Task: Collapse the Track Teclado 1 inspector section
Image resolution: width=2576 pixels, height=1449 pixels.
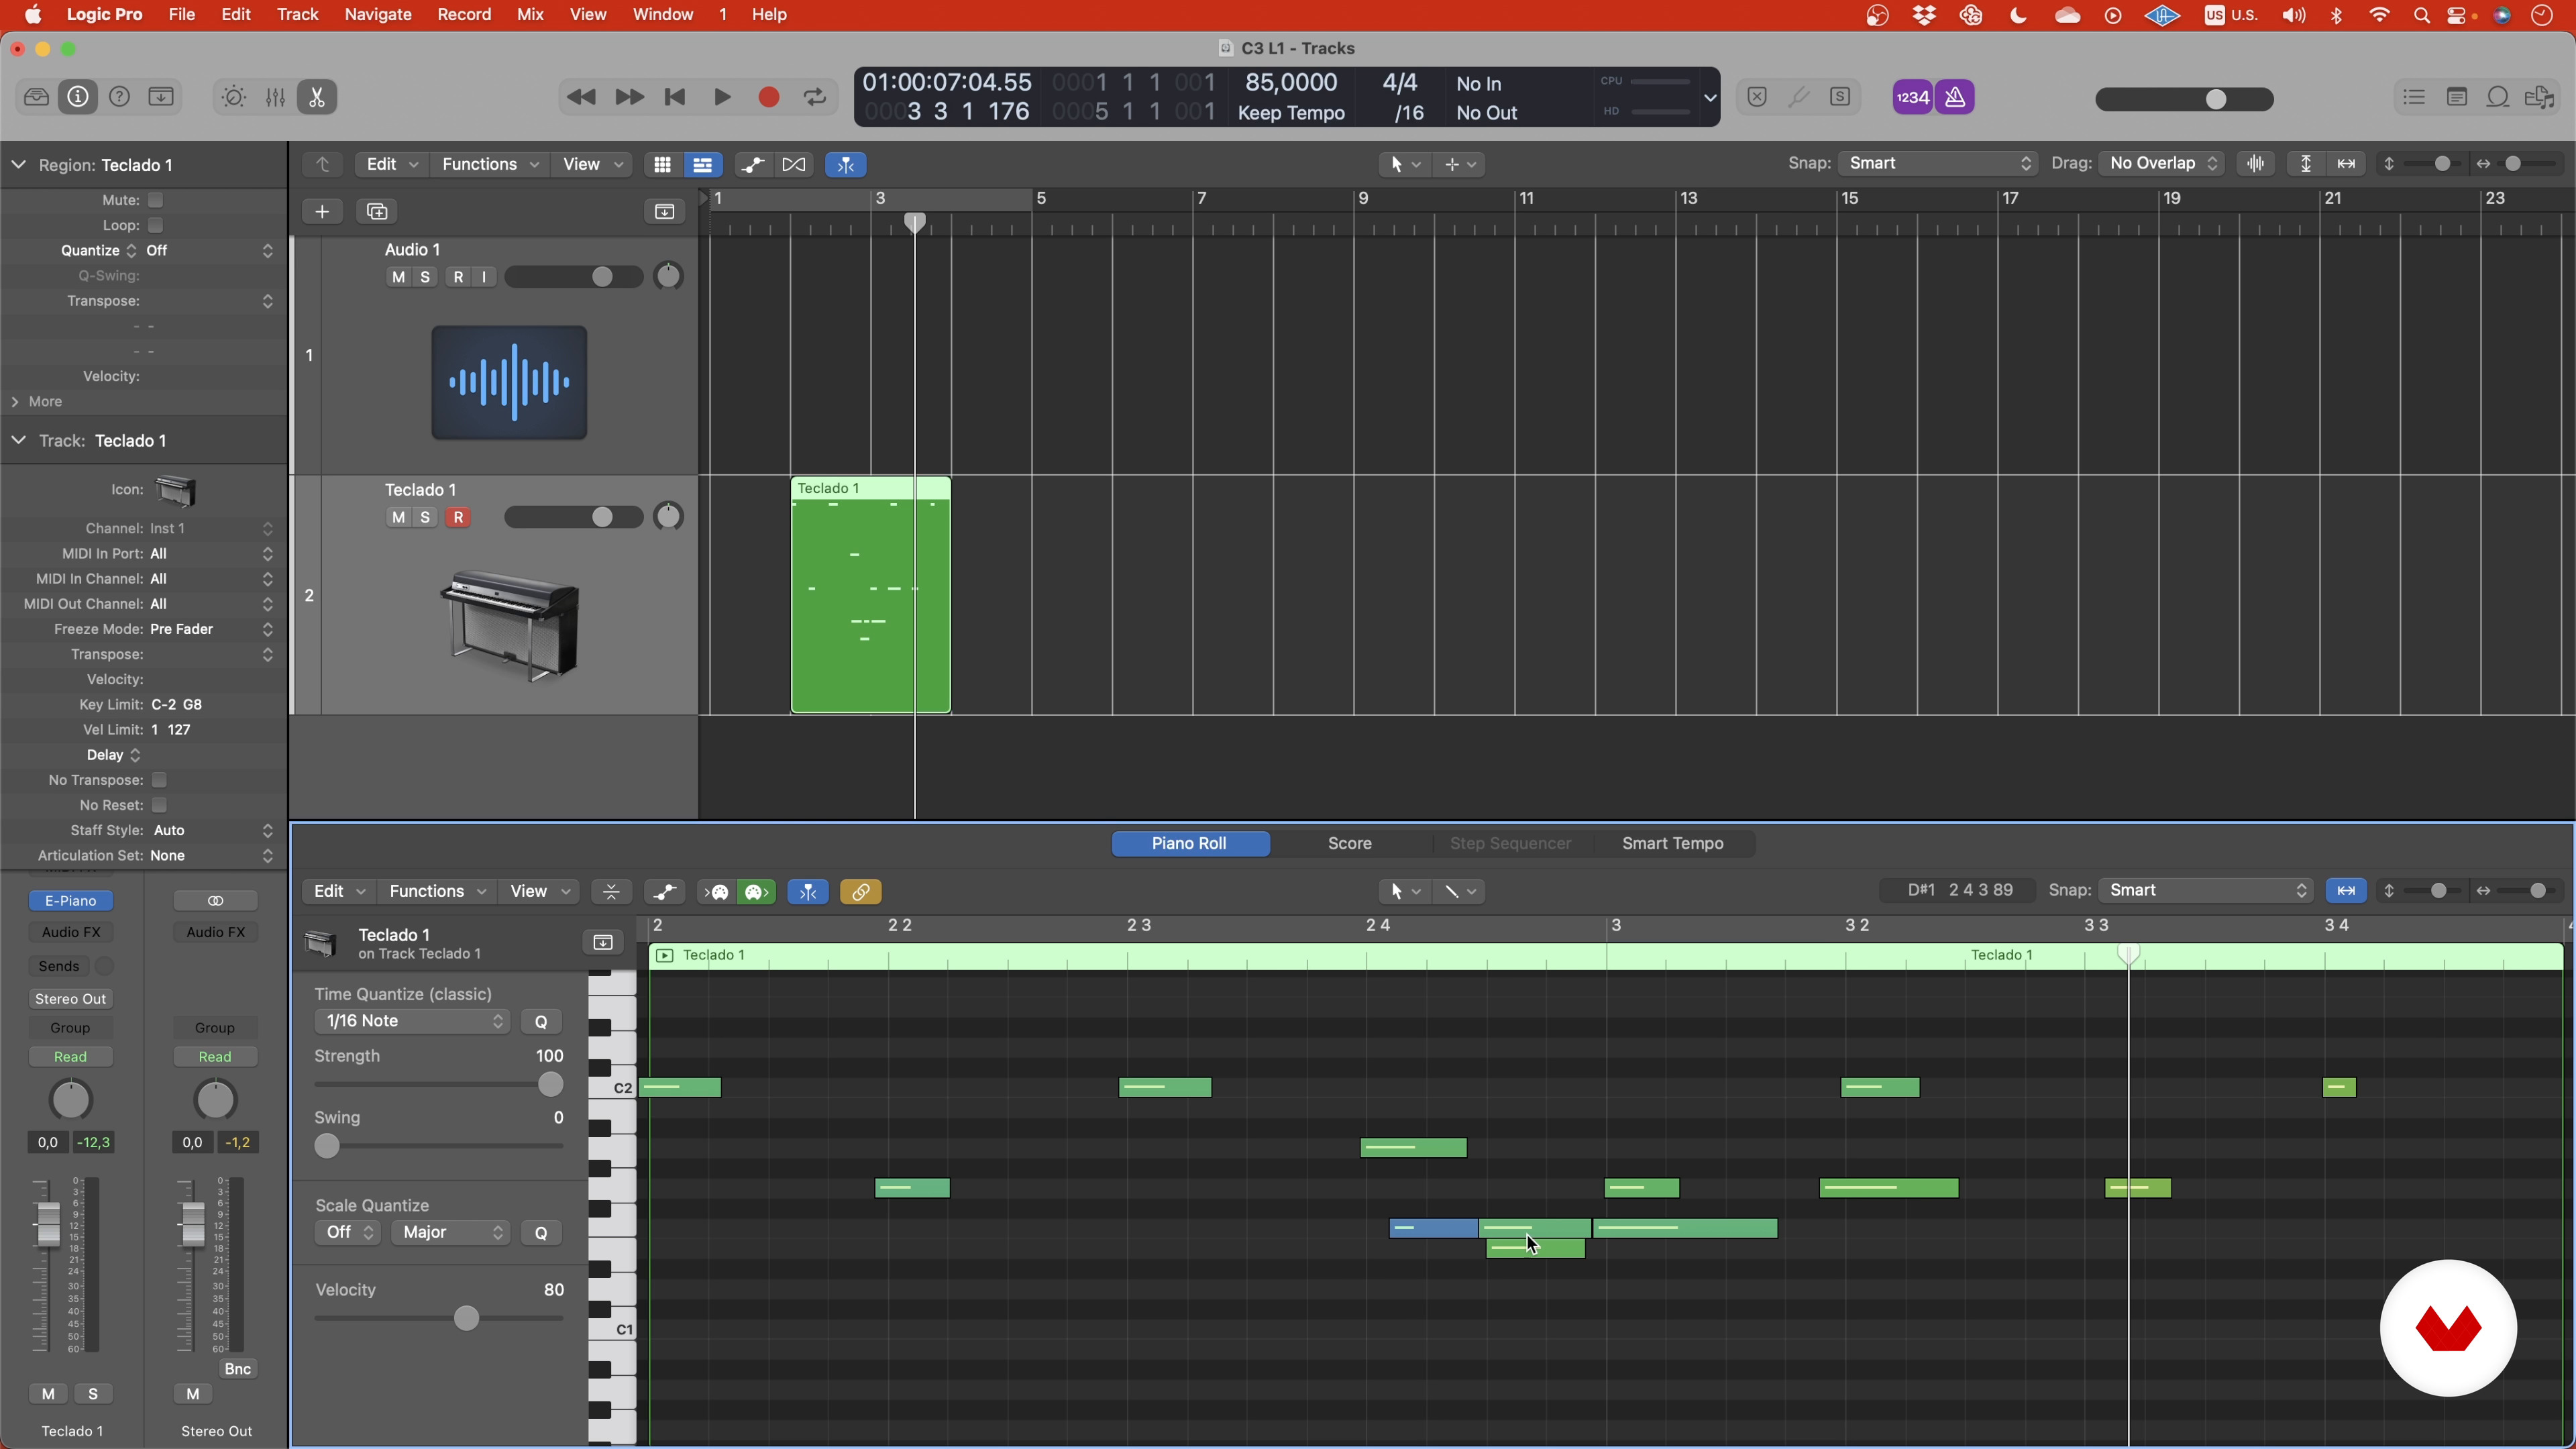Action: (x=18, y=440)
